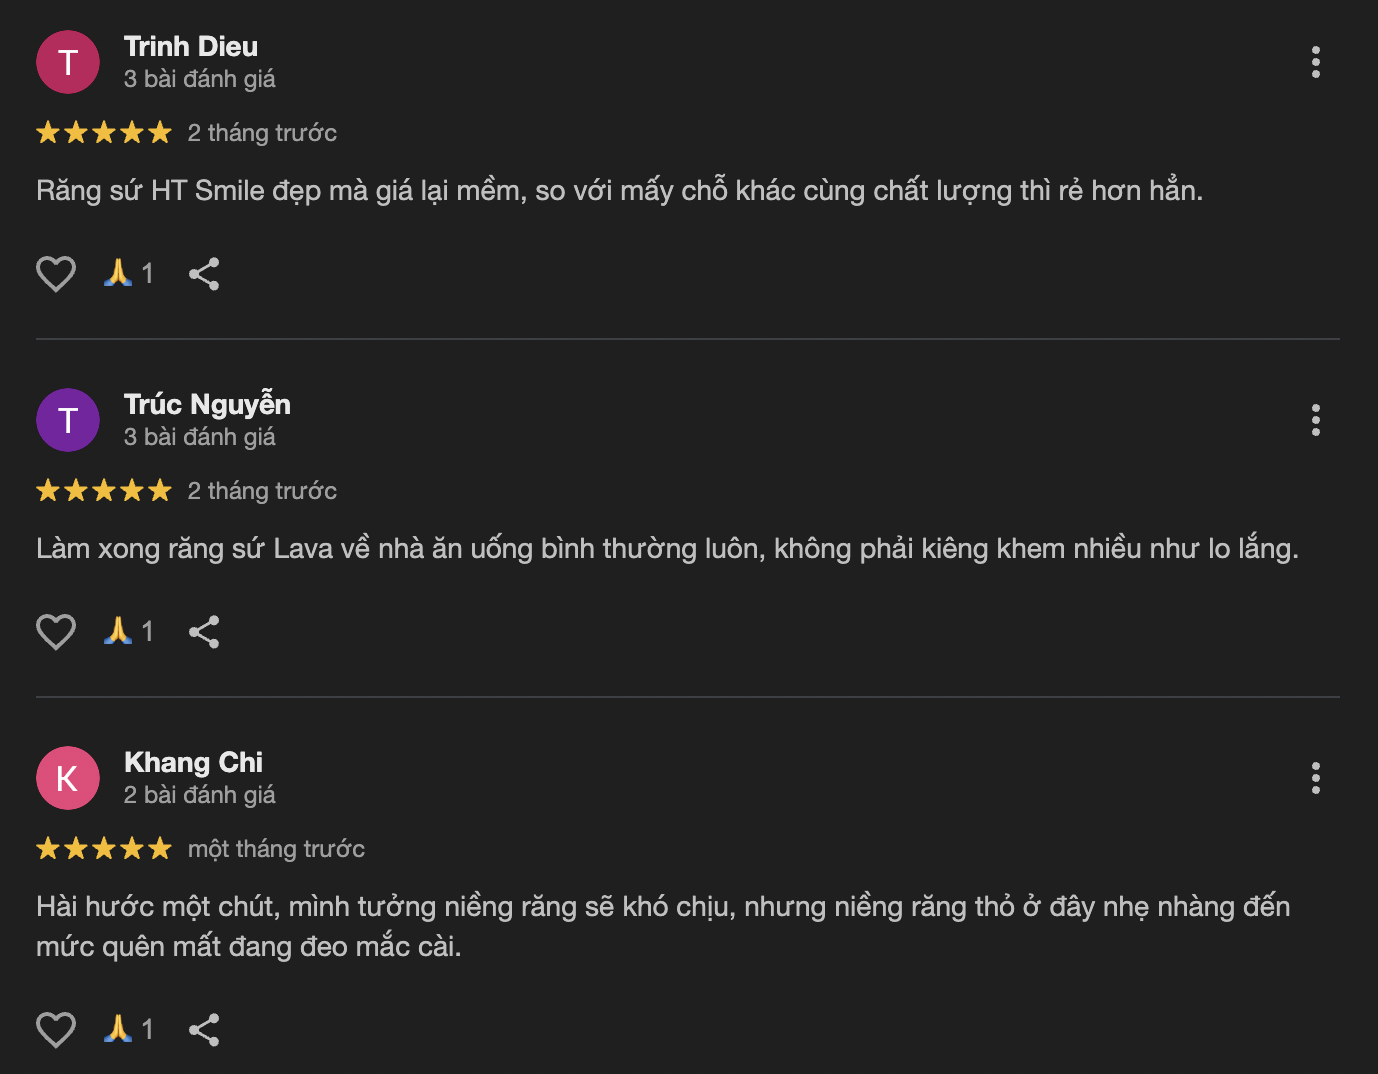Open the overflow menu on Khang Chi's review
Screen dimensions: 1378x1074
(x=1316, y=777)
